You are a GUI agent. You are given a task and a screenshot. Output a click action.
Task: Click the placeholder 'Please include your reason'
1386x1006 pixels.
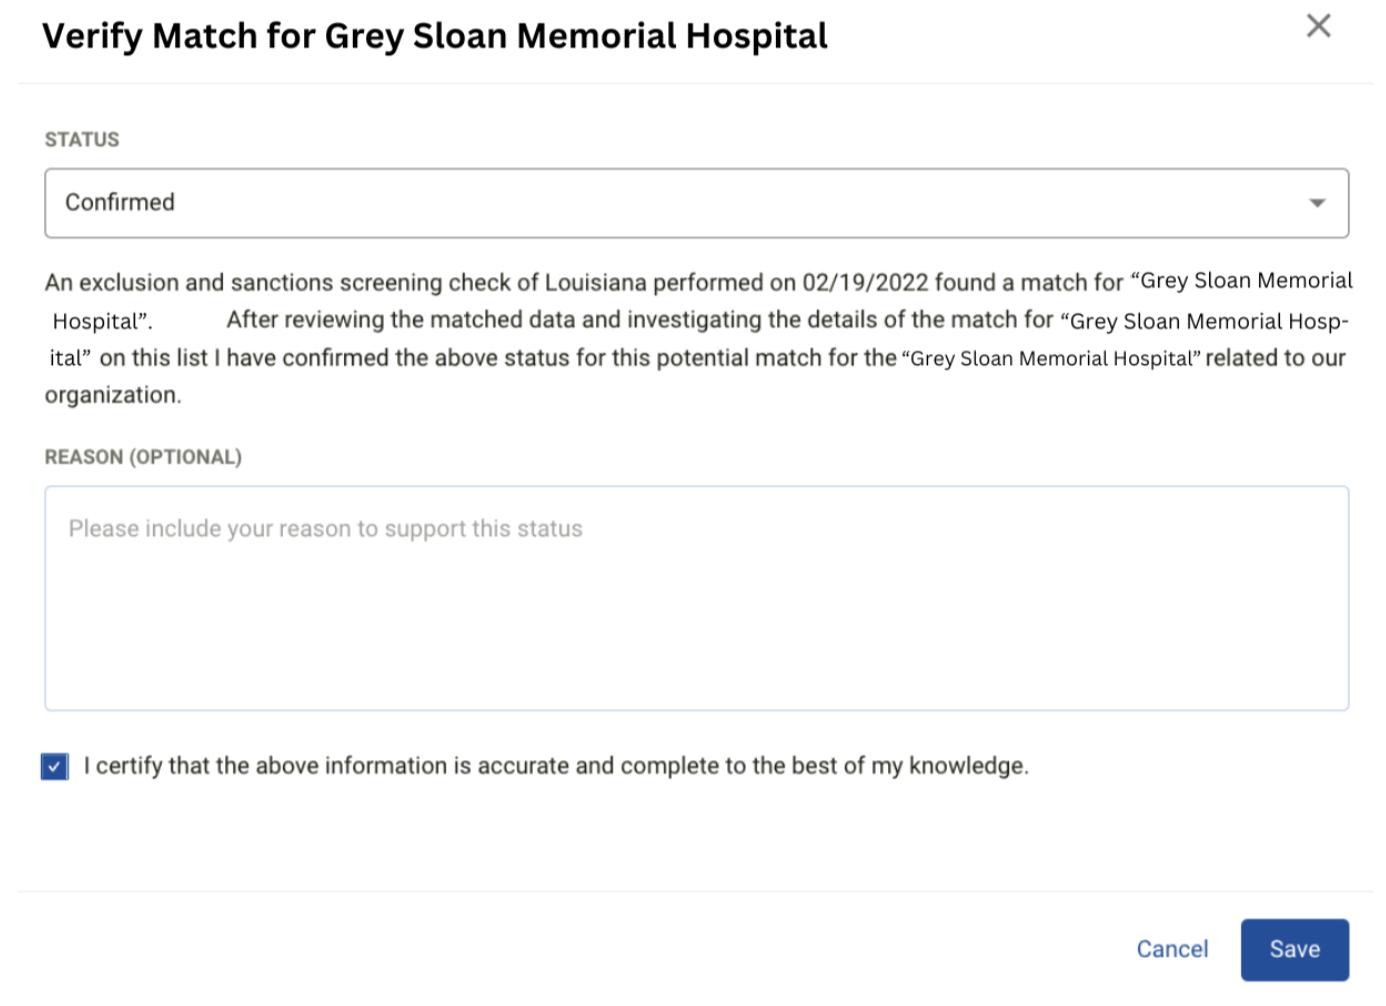[325, 529]
